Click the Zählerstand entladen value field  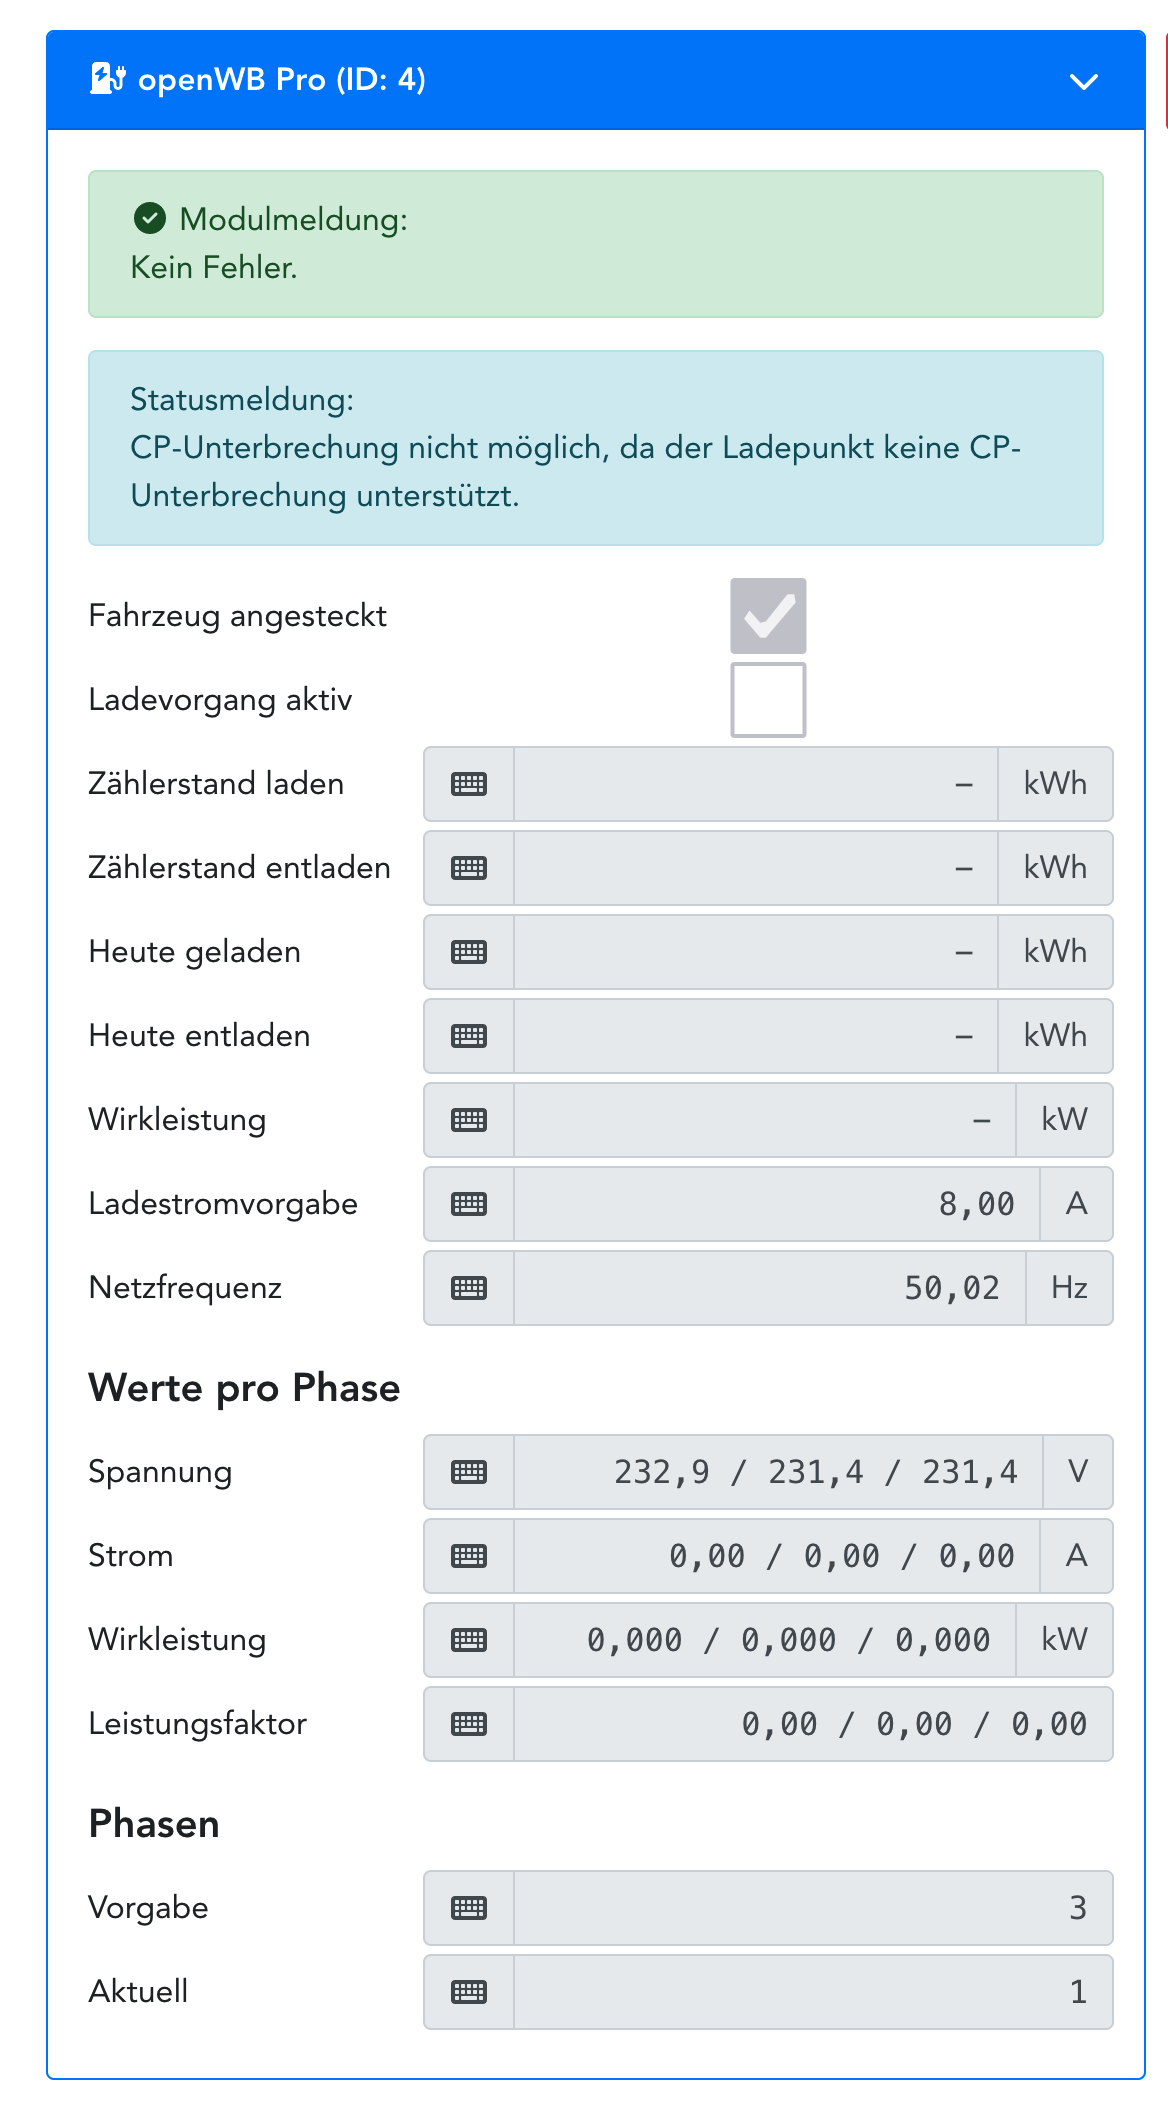pos(755,868)
